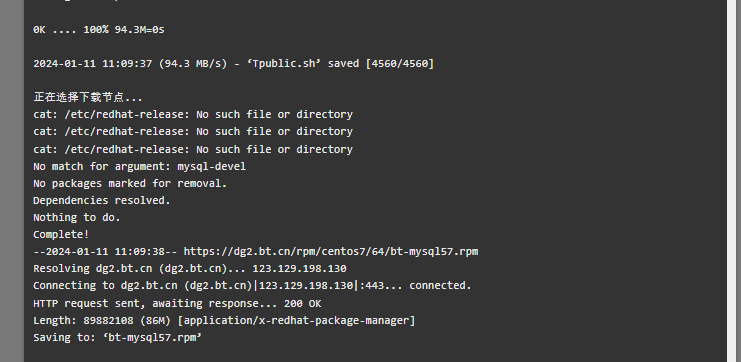Click the 'Resolving dg2.bt.cn' line
This screenshot has width=741, height=362.
(x=190, y=268)
